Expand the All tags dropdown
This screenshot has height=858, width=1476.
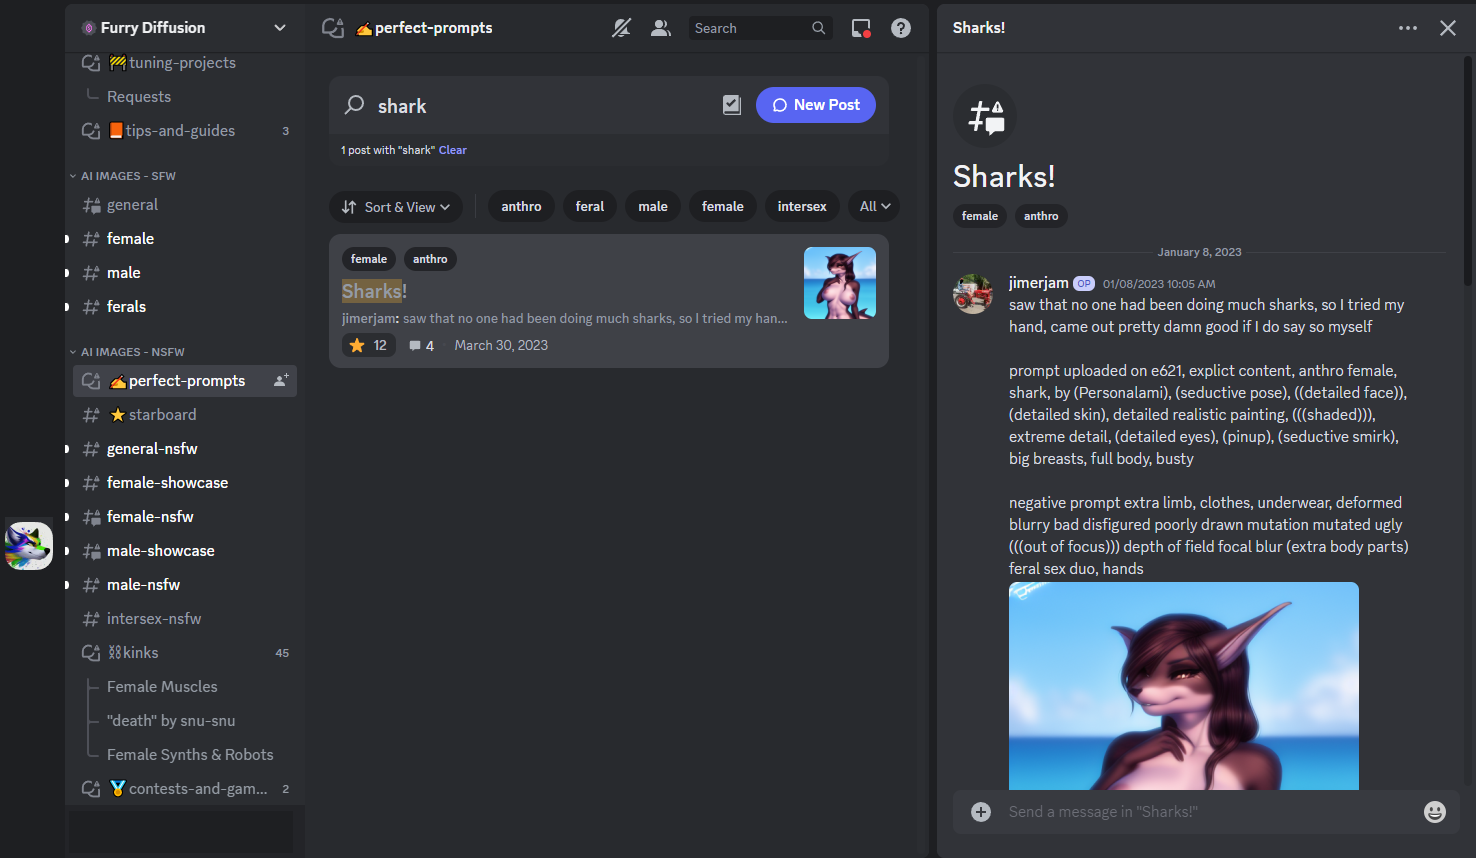(874, 207)
